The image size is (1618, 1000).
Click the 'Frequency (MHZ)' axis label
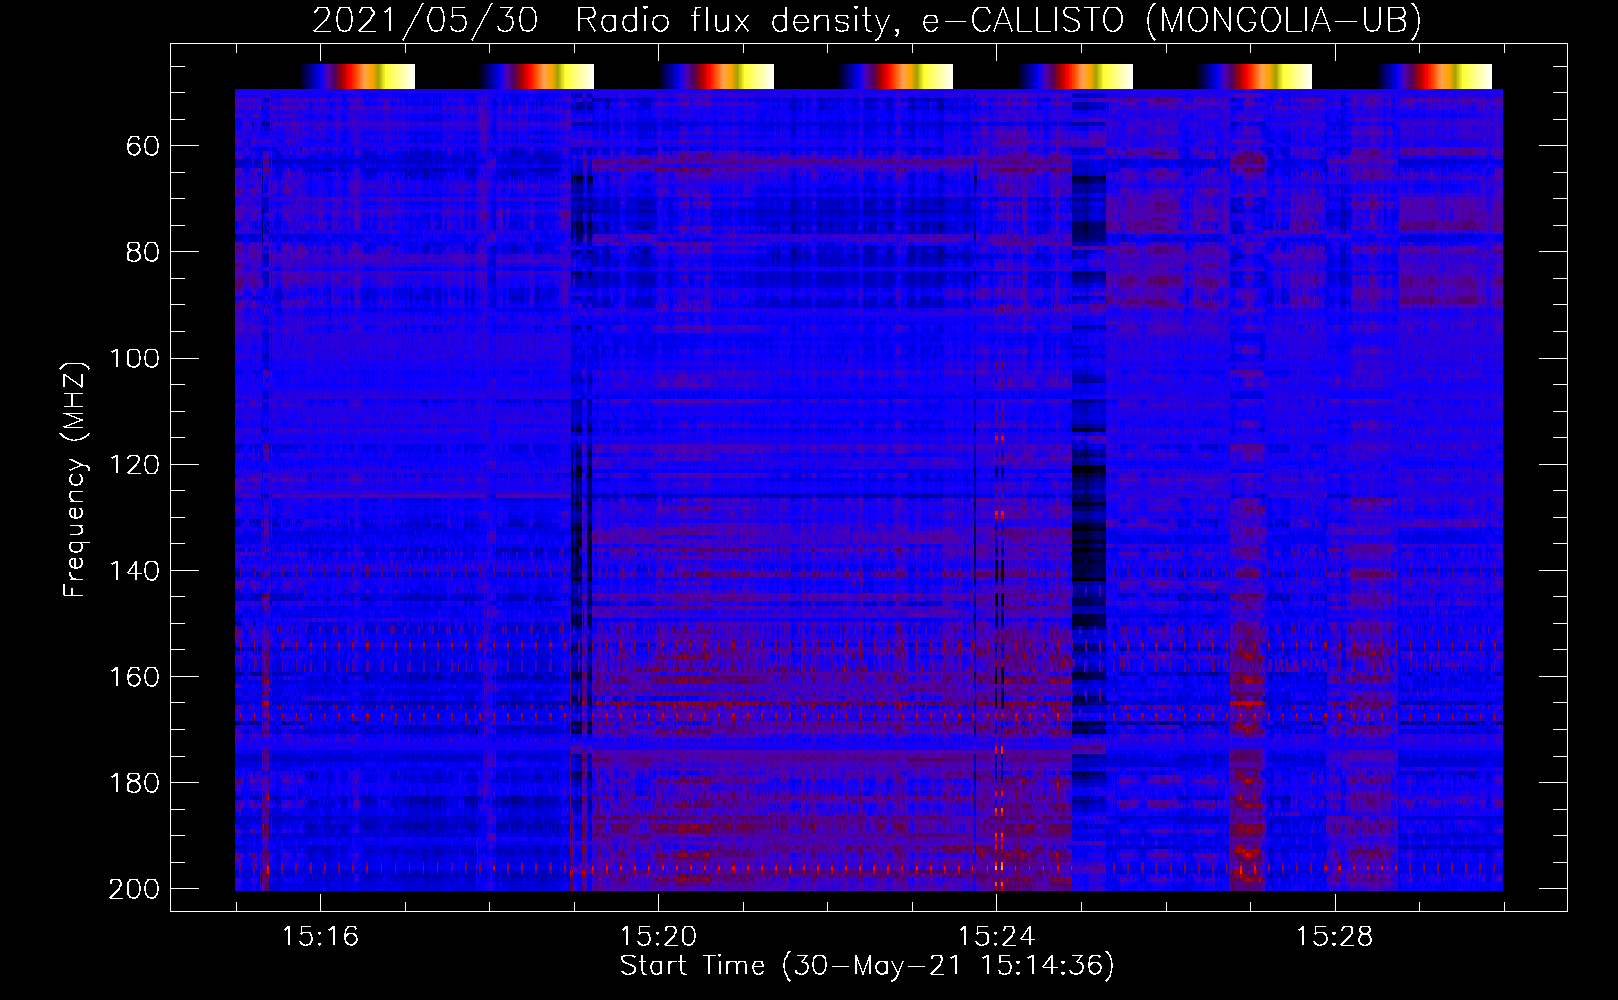click(x=75, y=479)
